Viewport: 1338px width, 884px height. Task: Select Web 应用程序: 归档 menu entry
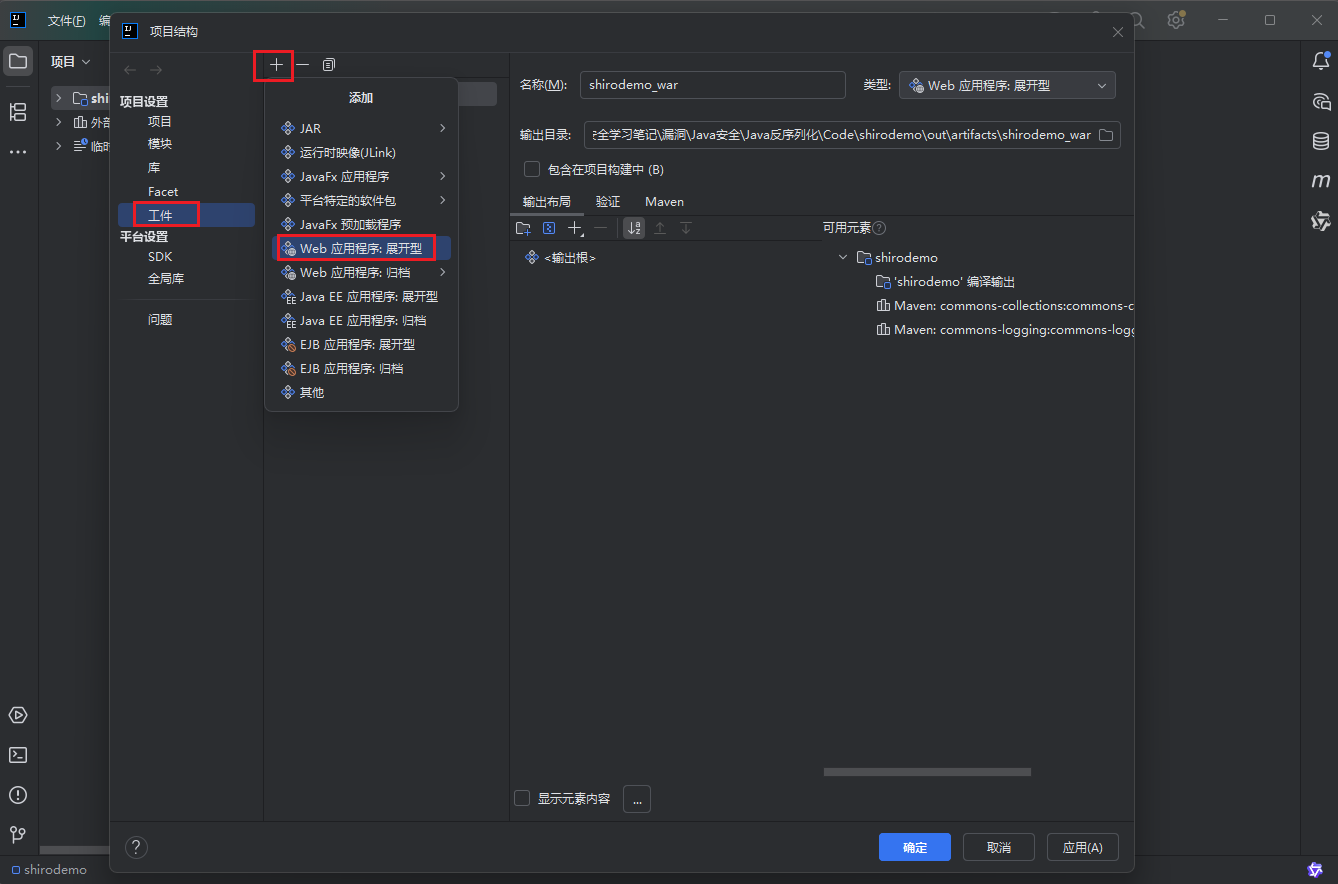(355, 272)
